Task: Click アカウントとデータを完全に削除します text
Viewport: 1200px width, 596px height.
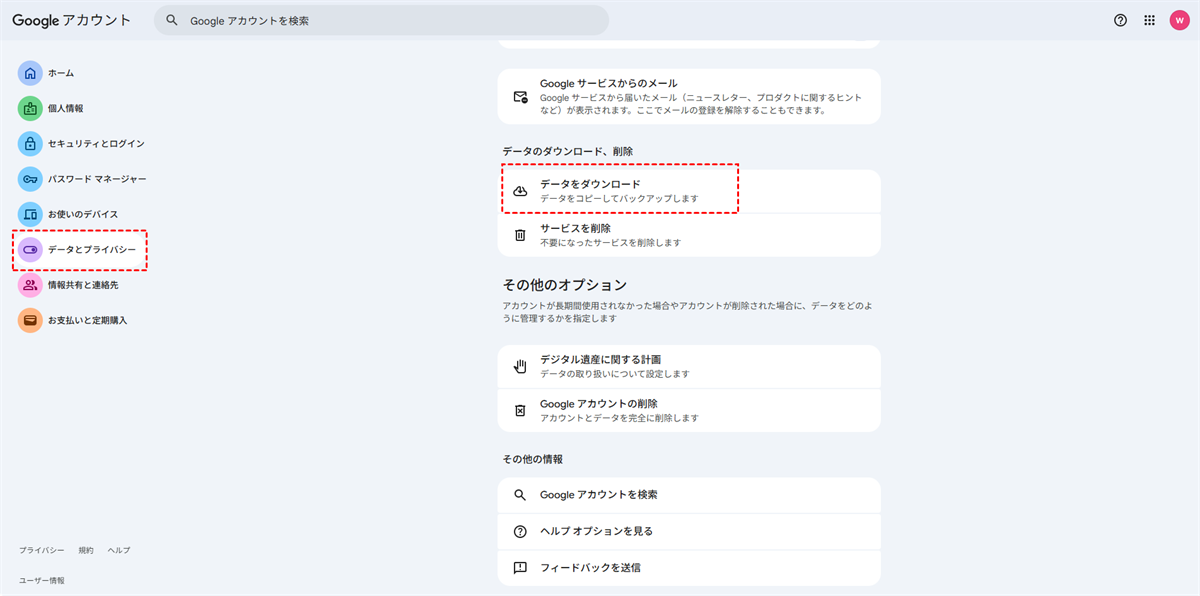Action: (619, 418)
